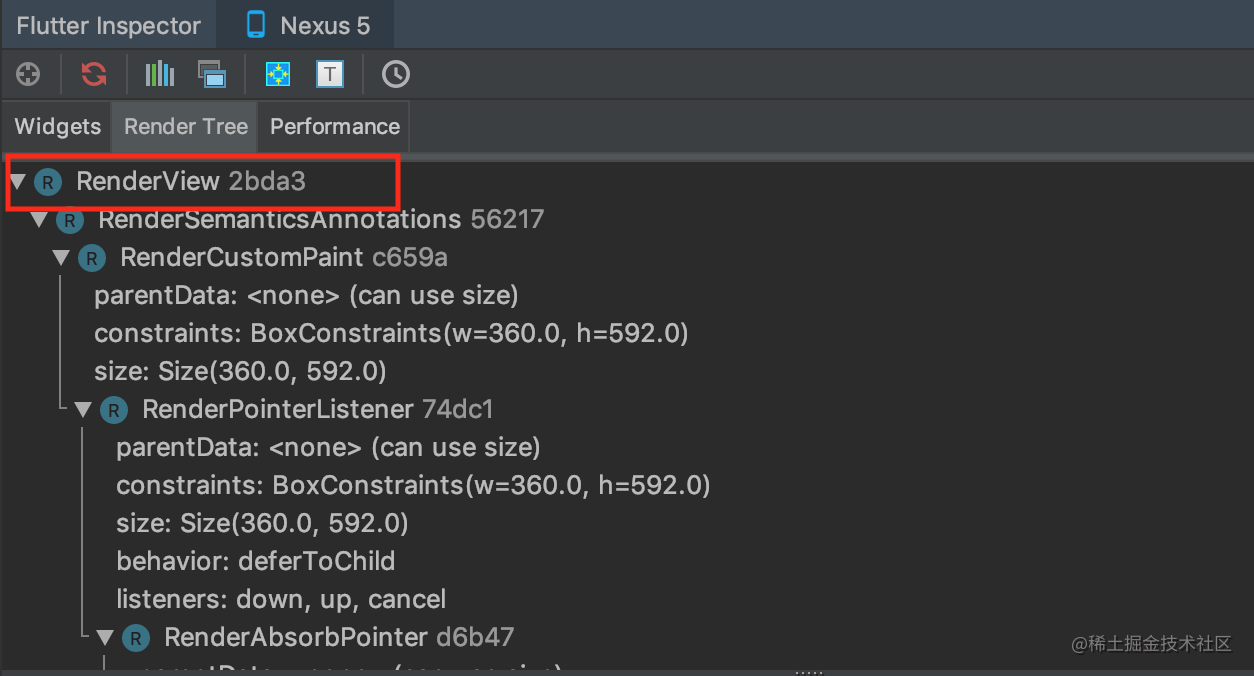Select RenderAbsorbPointer d6b47 row
Screen dimensions: 1254x676
pyautogui.click(x=340, y=637)
